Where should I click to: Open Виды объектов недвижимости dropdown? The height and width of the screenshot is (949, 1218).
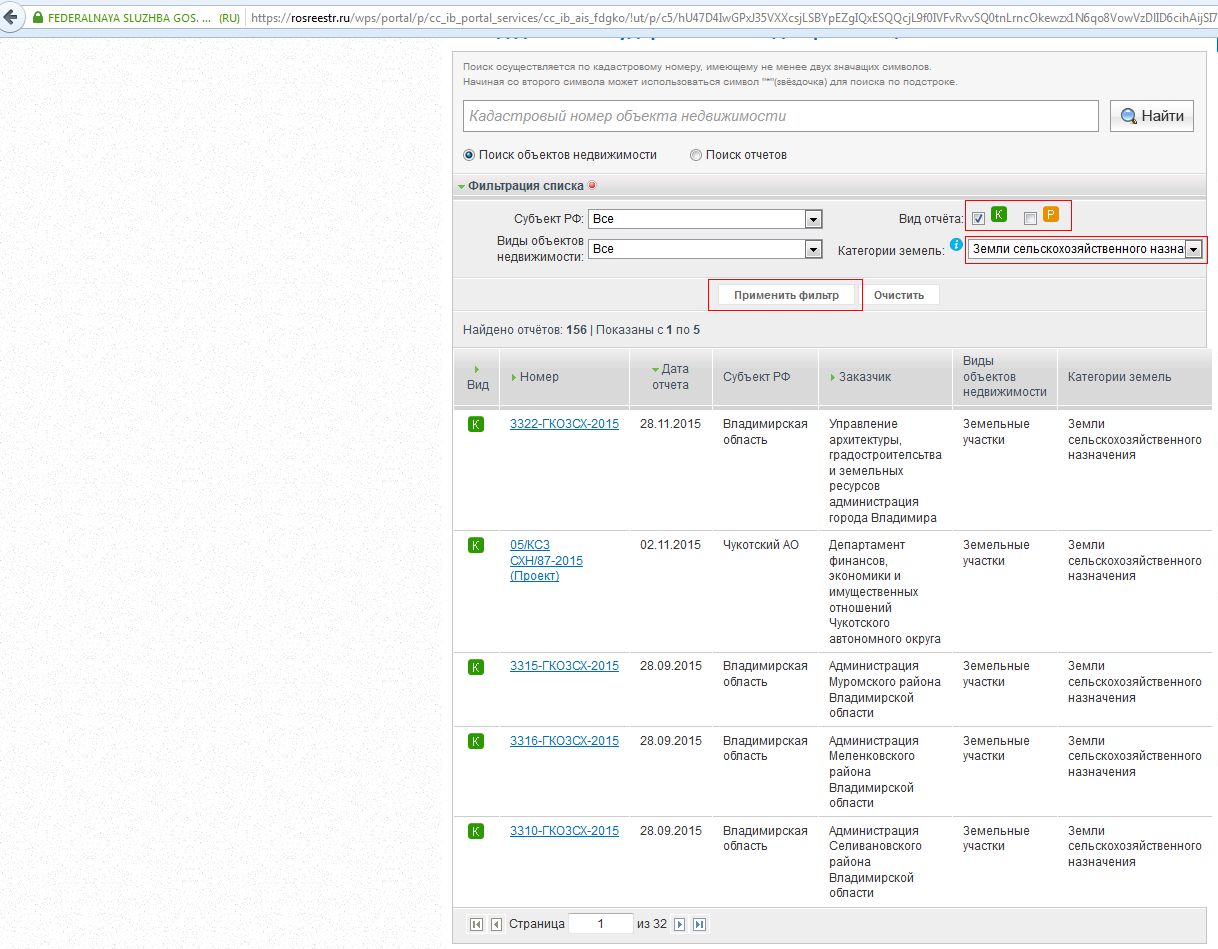coord(813,249)
